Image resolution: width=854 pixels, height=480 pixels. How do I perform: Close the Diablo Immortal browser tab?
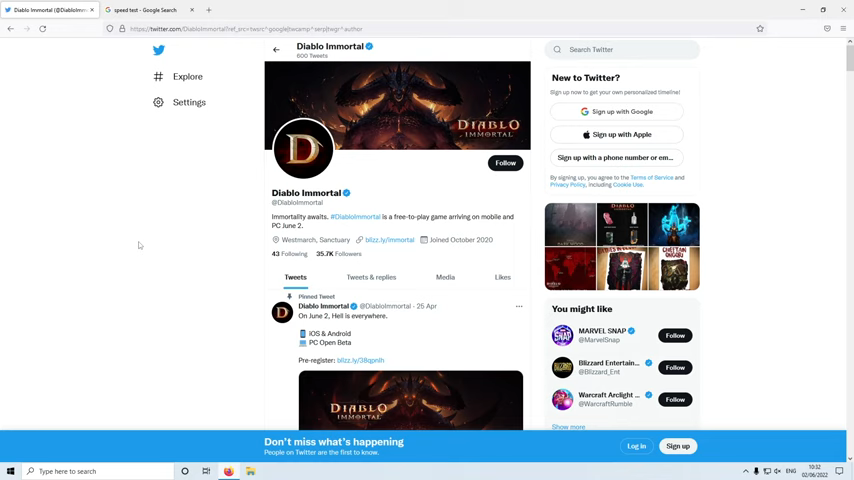click(92, 10)
